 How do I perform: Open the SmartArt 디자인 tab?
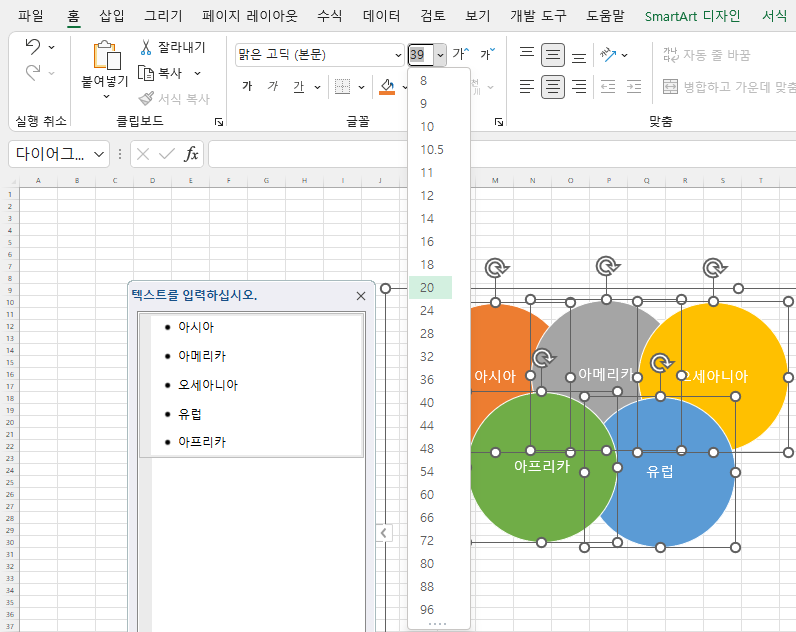click(692, 16)
